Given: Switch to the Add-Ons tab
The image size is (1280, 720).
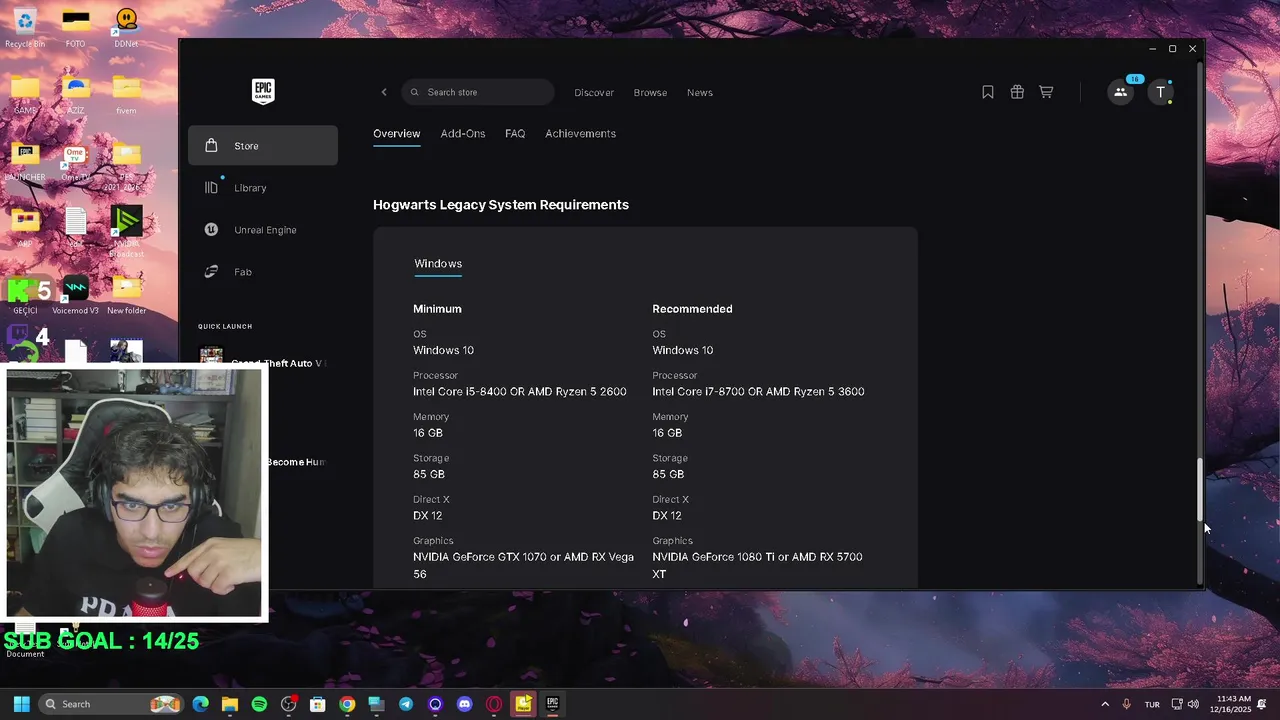Looking at the screenshot, I should tap(463, 134).
